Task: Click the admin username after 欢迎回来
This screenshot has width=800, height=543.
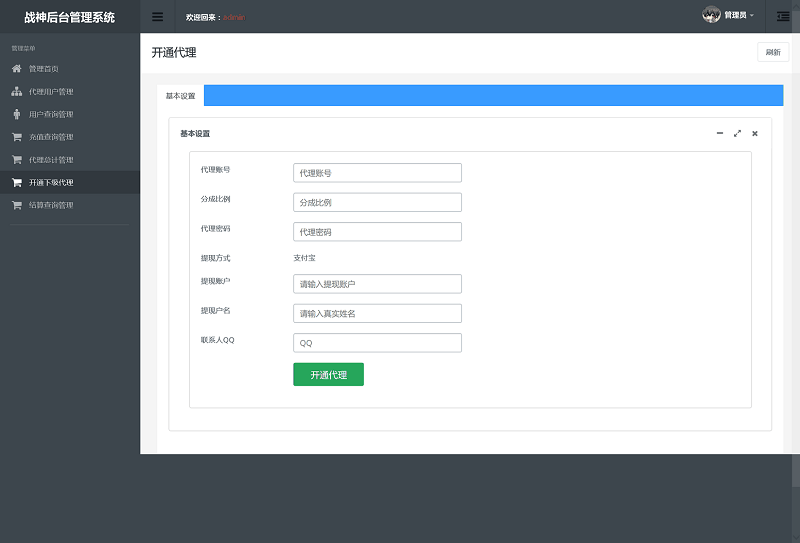Action: click(234, 17)
